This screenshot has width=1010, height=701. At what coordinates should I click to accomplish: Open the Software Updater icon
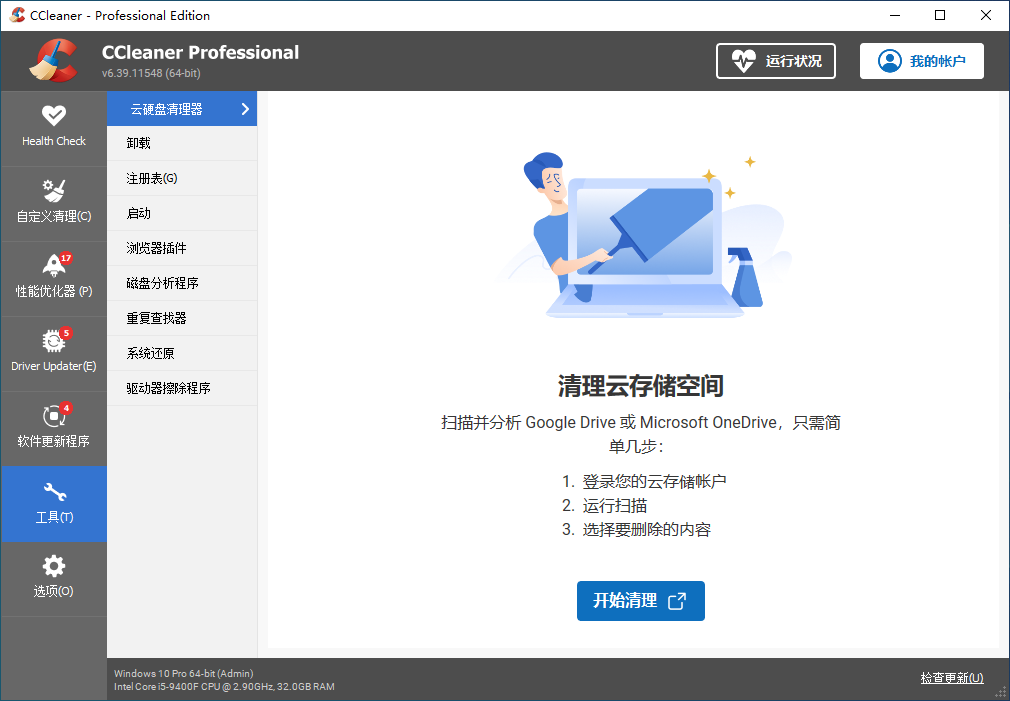[x=54, y=415]
